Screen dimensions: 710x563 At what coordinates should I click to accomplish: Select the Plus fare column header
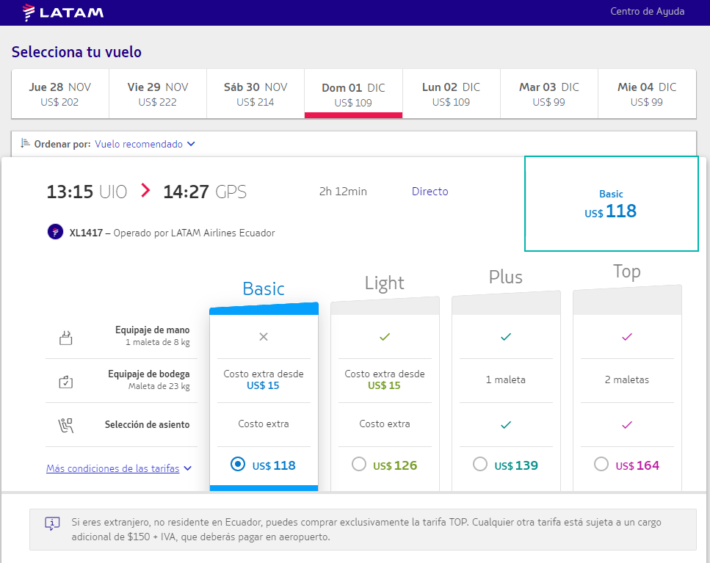(506, 277)
